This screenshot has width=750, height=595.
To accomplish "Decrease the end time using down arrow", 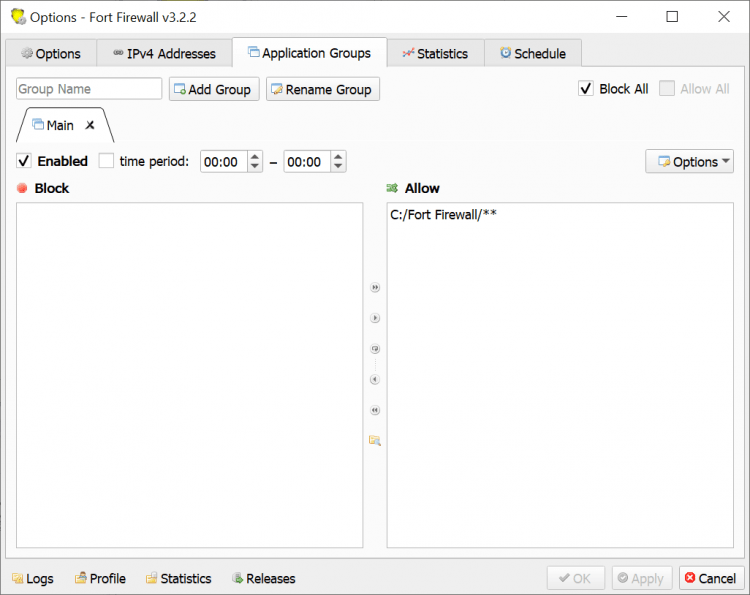I will tap(338, 166).
